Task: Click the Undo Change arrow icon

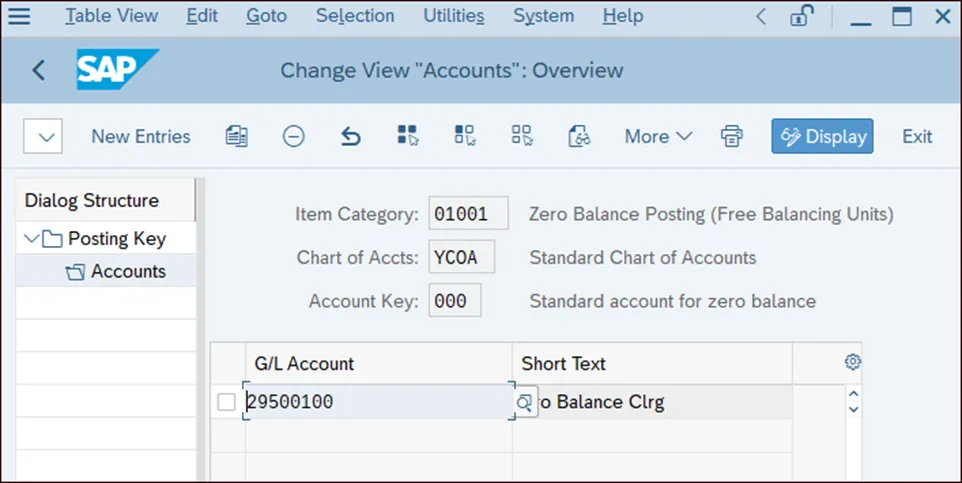Action: pos(350,137)
